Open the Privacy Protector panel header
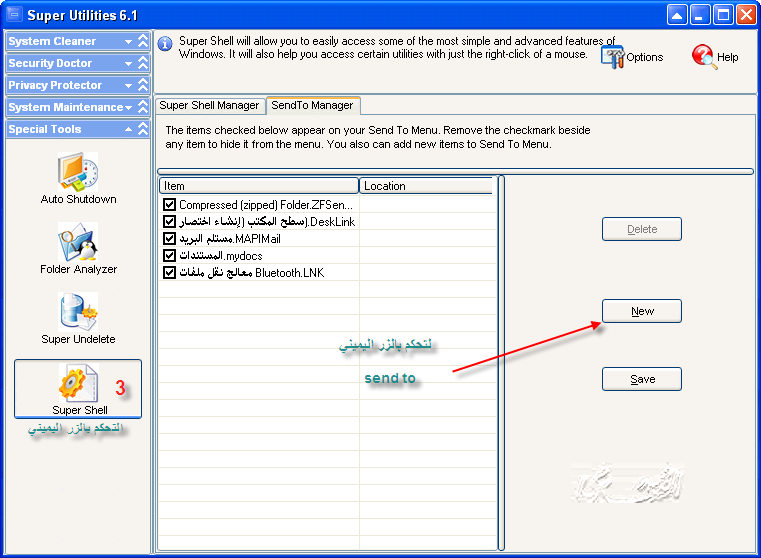Viewport: 761px width, 558px height. (x=78, y=85)
